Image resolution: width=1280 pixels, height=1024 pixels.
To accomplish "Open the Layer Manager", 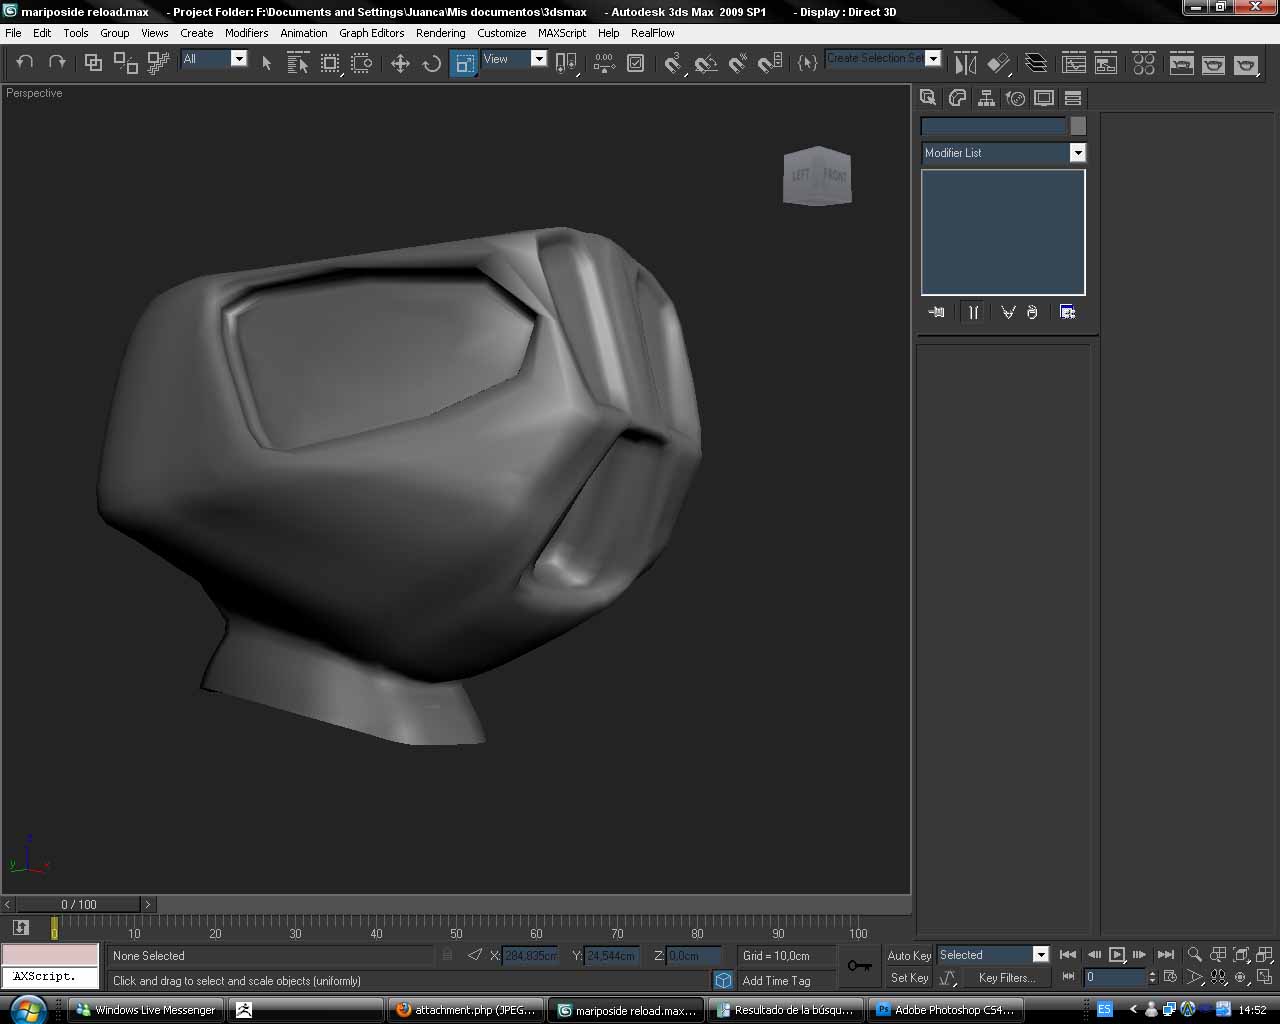I will click(x=1036, y=62).
